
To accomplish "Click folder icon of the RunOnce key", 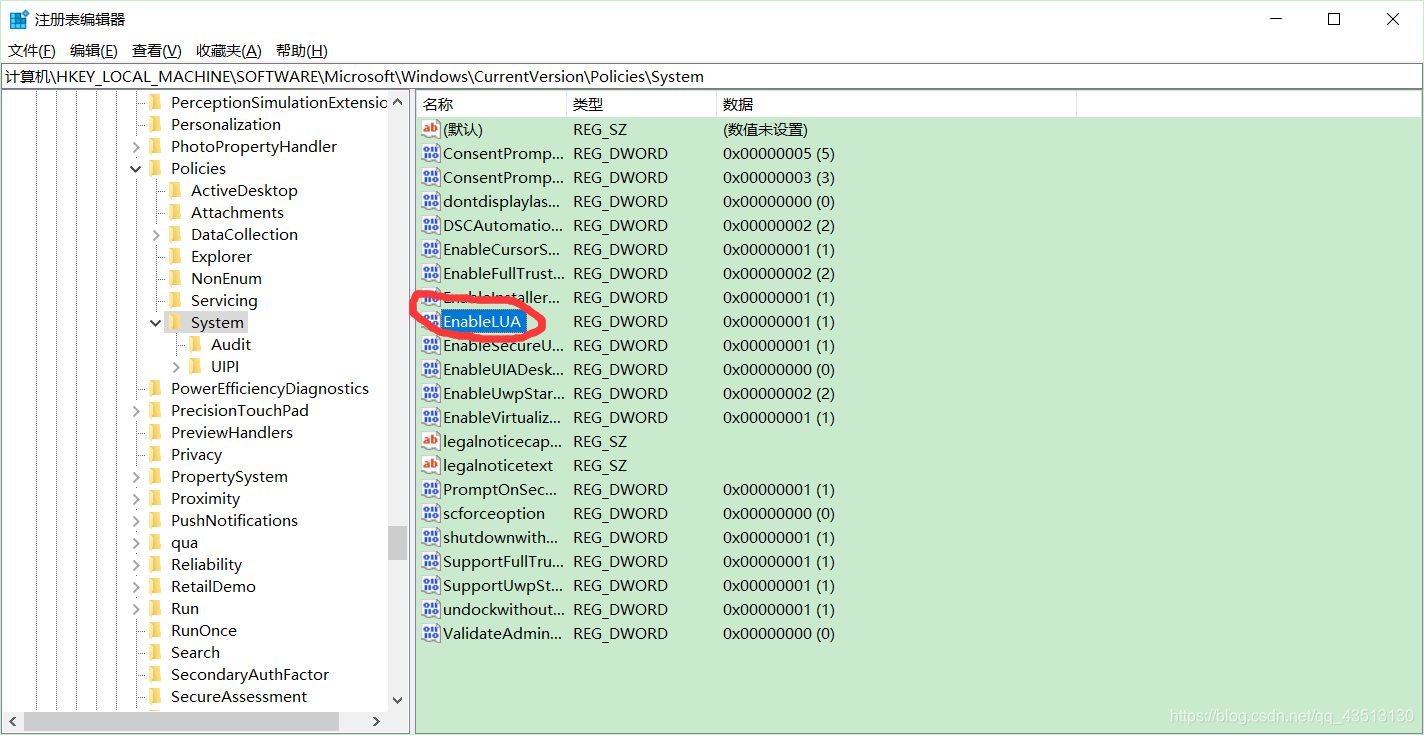I will (155, 630).
